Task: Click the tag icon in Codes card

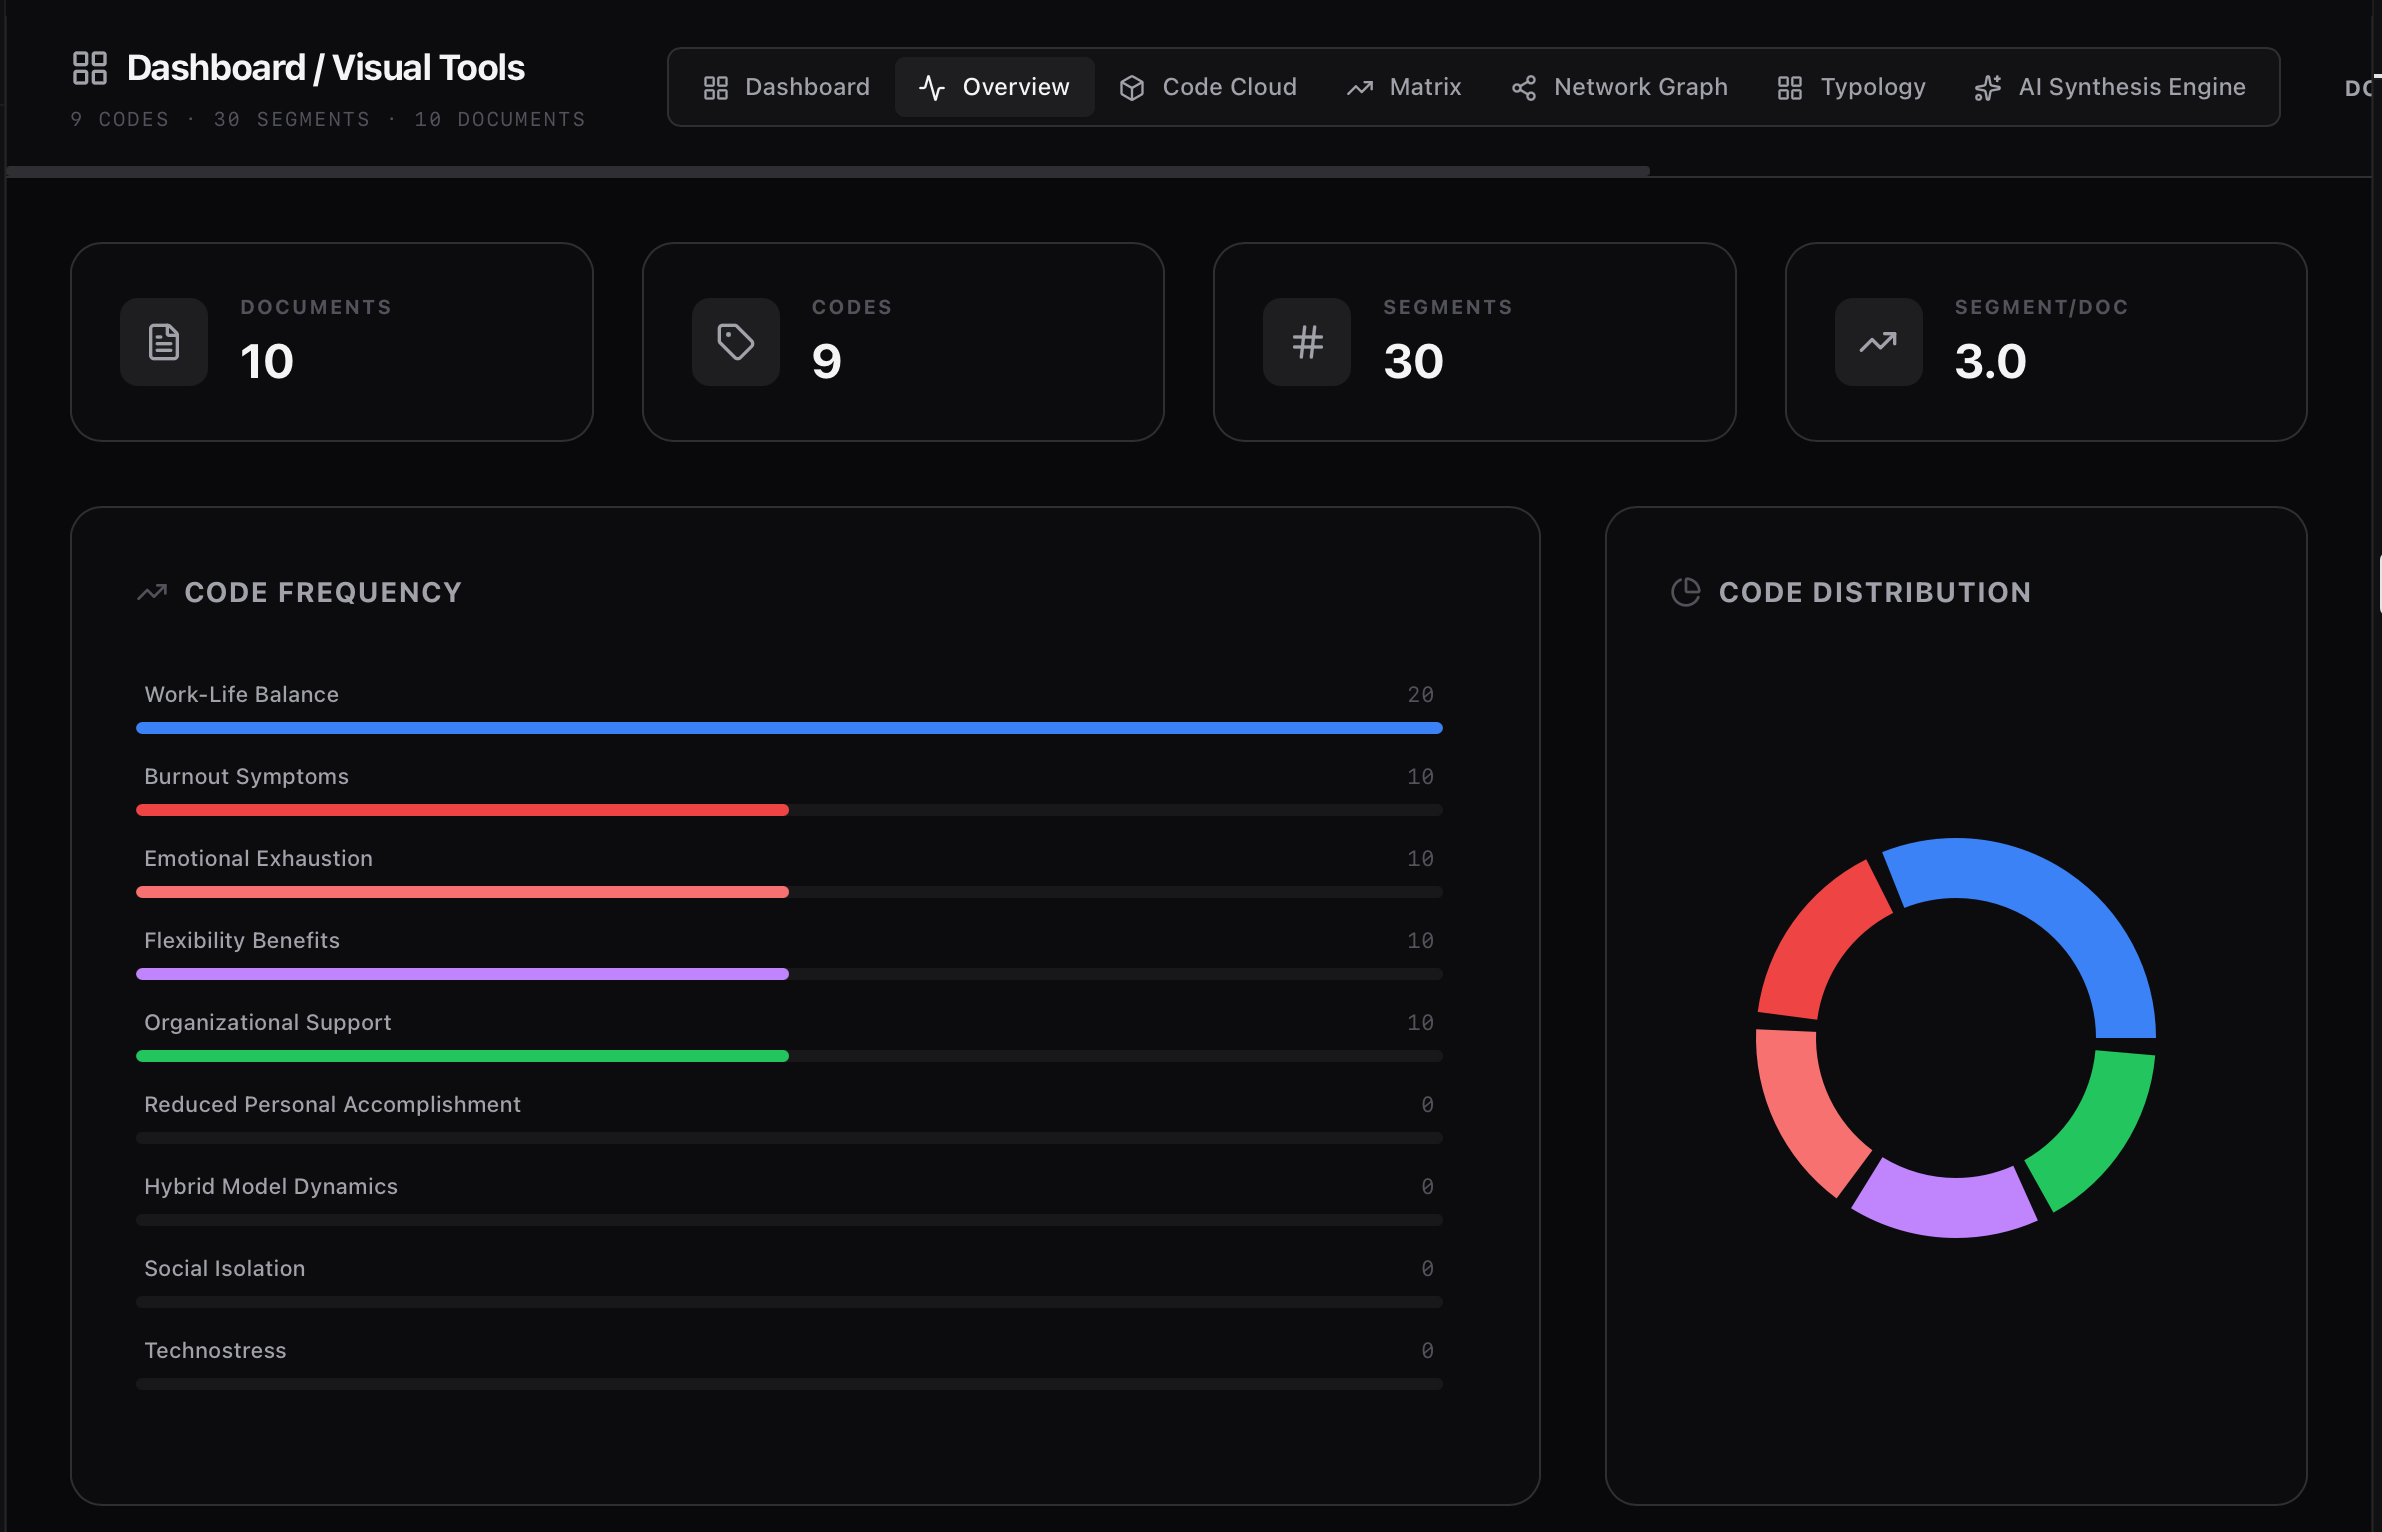Action: click(x=735, y=342)
